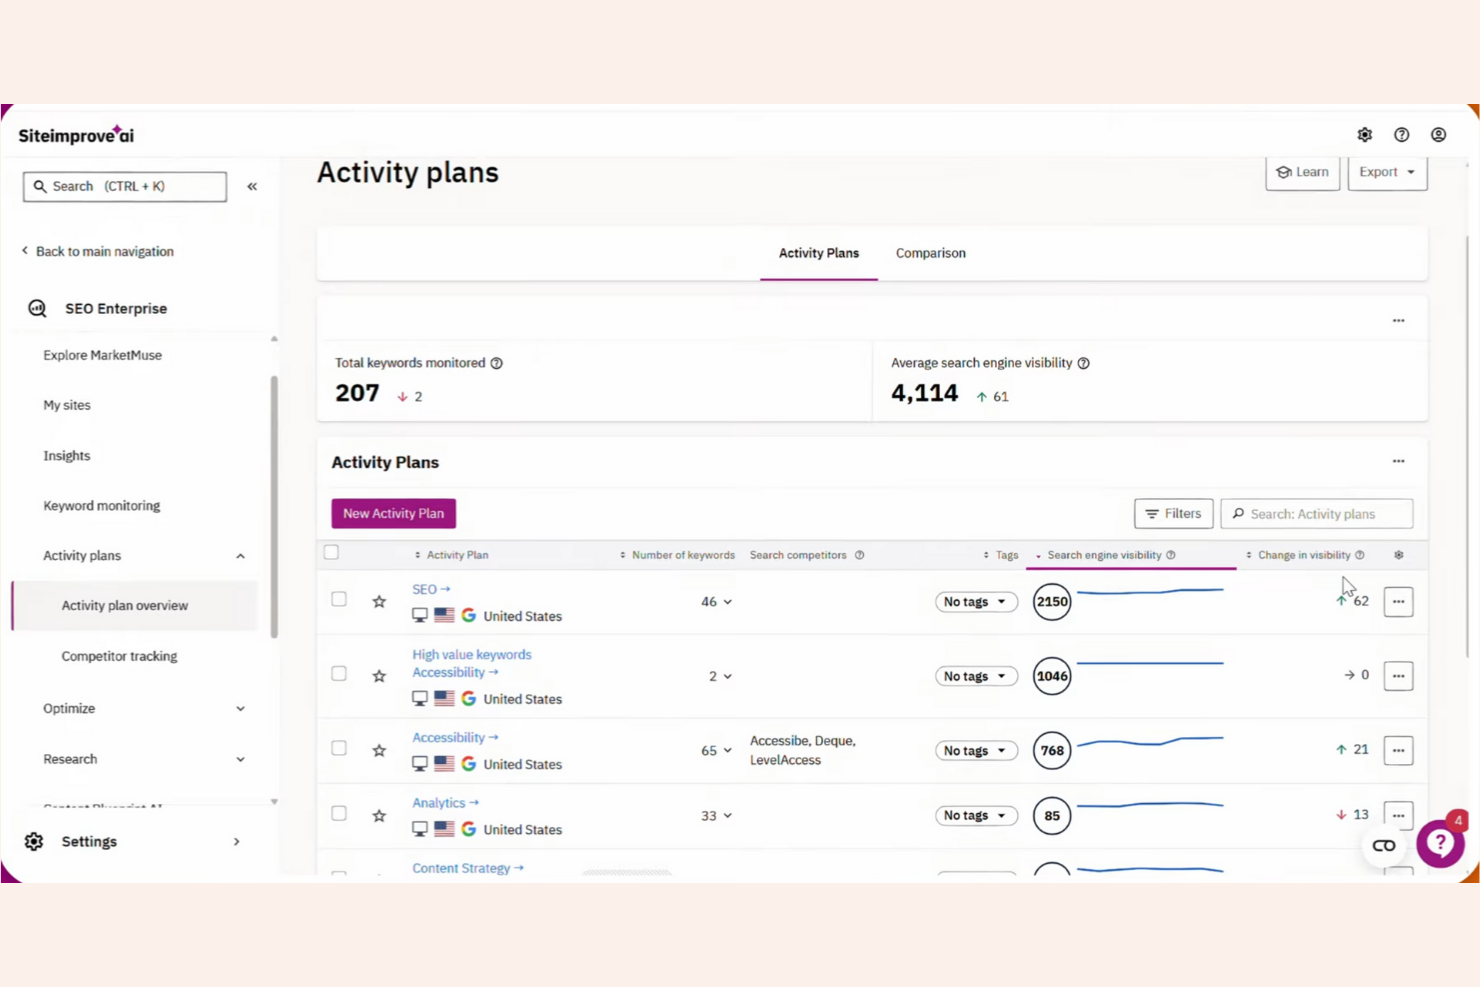Favorite the SEO plan with star icon
Screen dimensions: 1480x987
(x=379, y=601)
